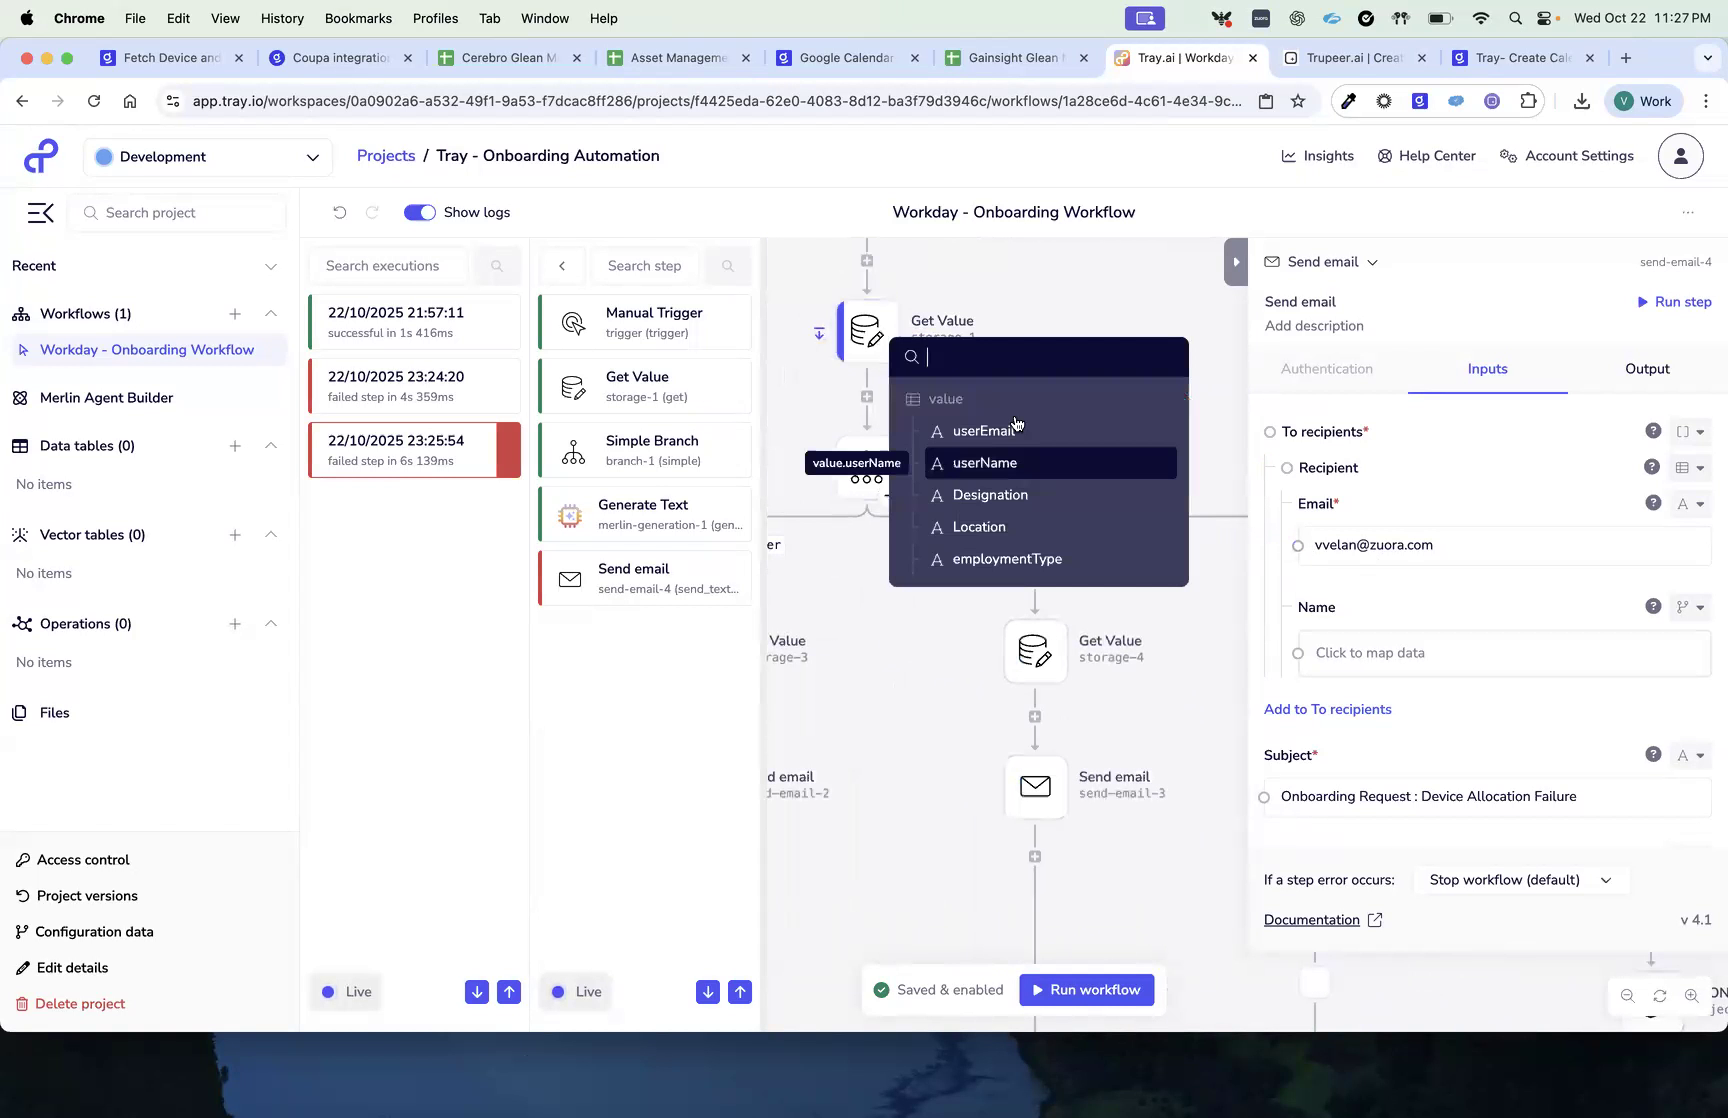Image resolution: width=1728 pixels, height=1118 pixels.
Task: Open the Development environment dropdown
Action: [x=207, y=157]
